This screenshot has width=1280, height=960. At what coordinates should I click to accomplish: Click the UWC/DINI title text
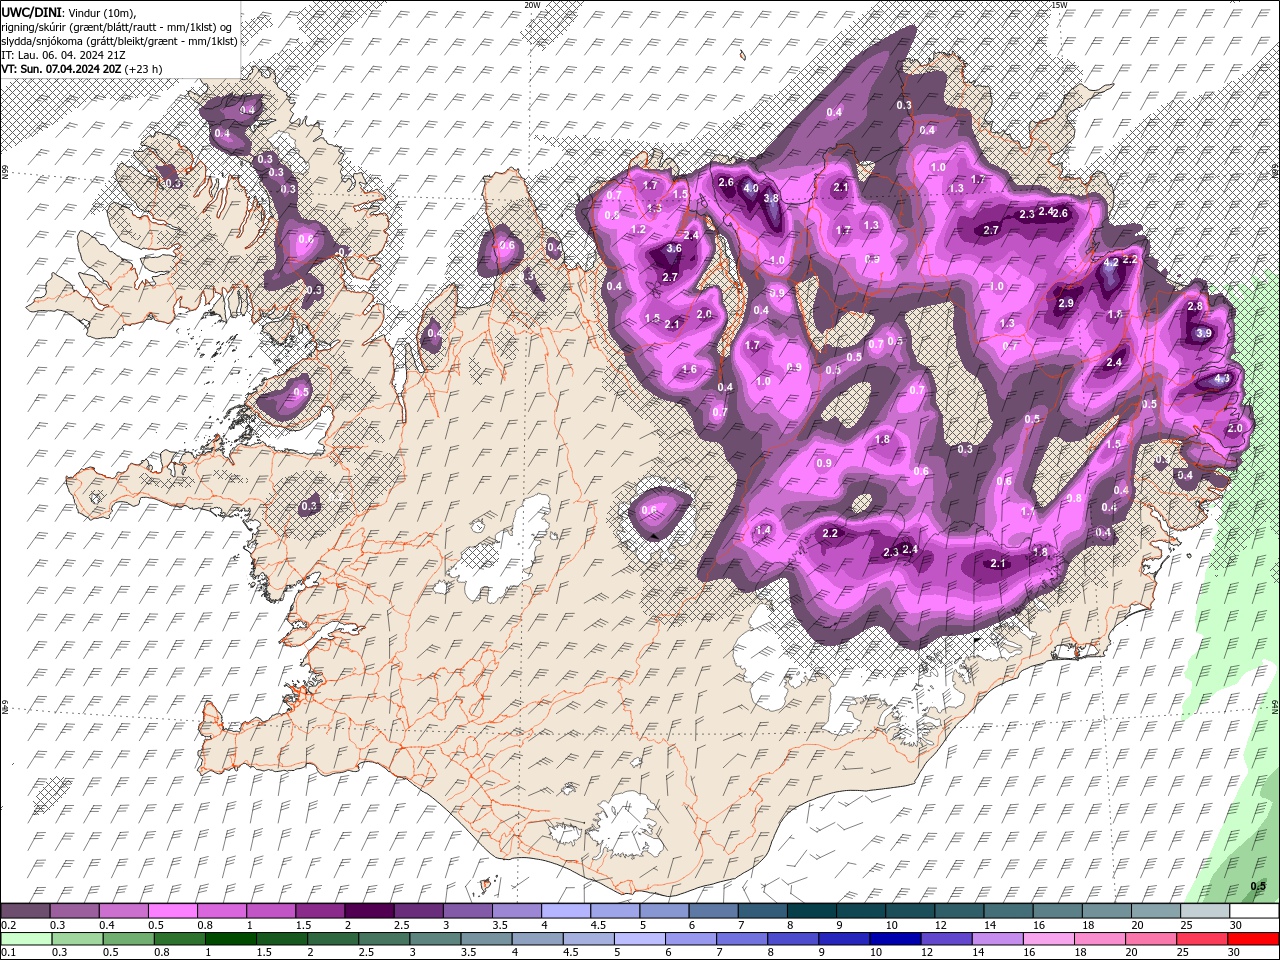click(32, 12)
